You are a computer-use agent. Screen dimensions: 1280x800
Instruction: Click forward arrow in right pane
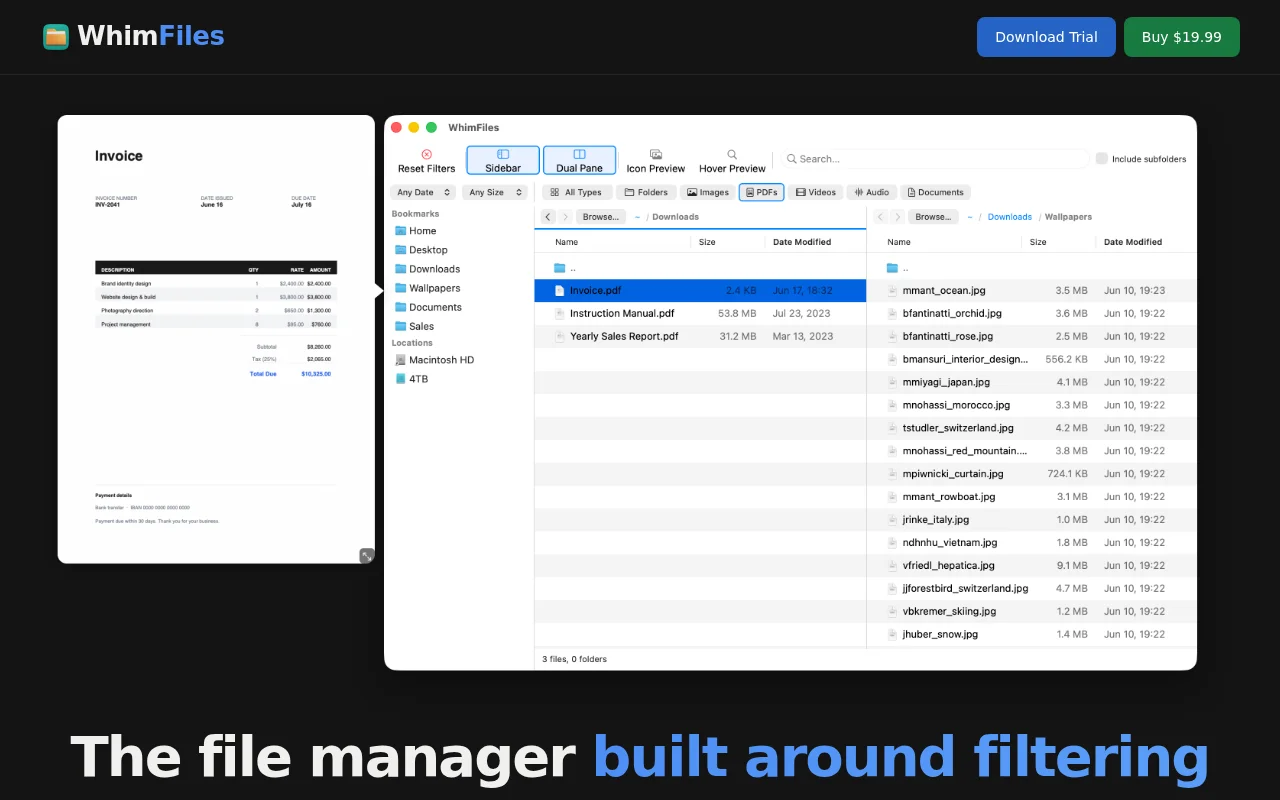click(x=897, y=217)
